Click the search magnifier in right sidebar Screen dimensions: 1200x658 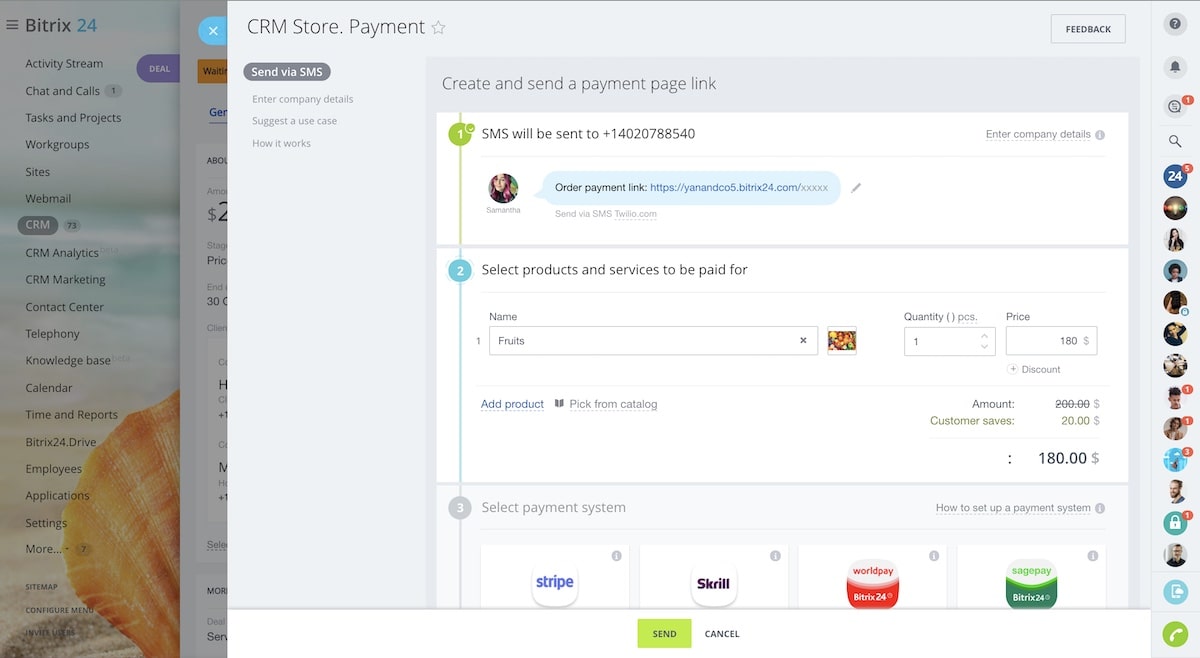pos(1175,142)
